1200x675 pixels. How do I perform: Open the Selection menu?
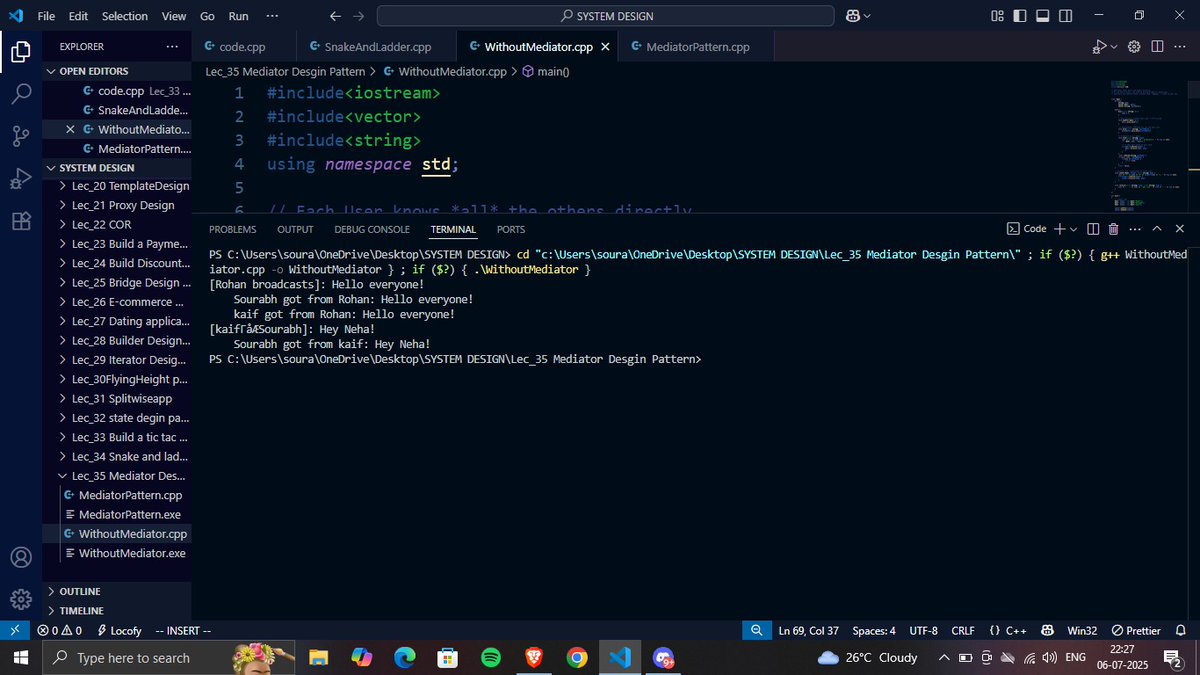[x=125, y=16]
